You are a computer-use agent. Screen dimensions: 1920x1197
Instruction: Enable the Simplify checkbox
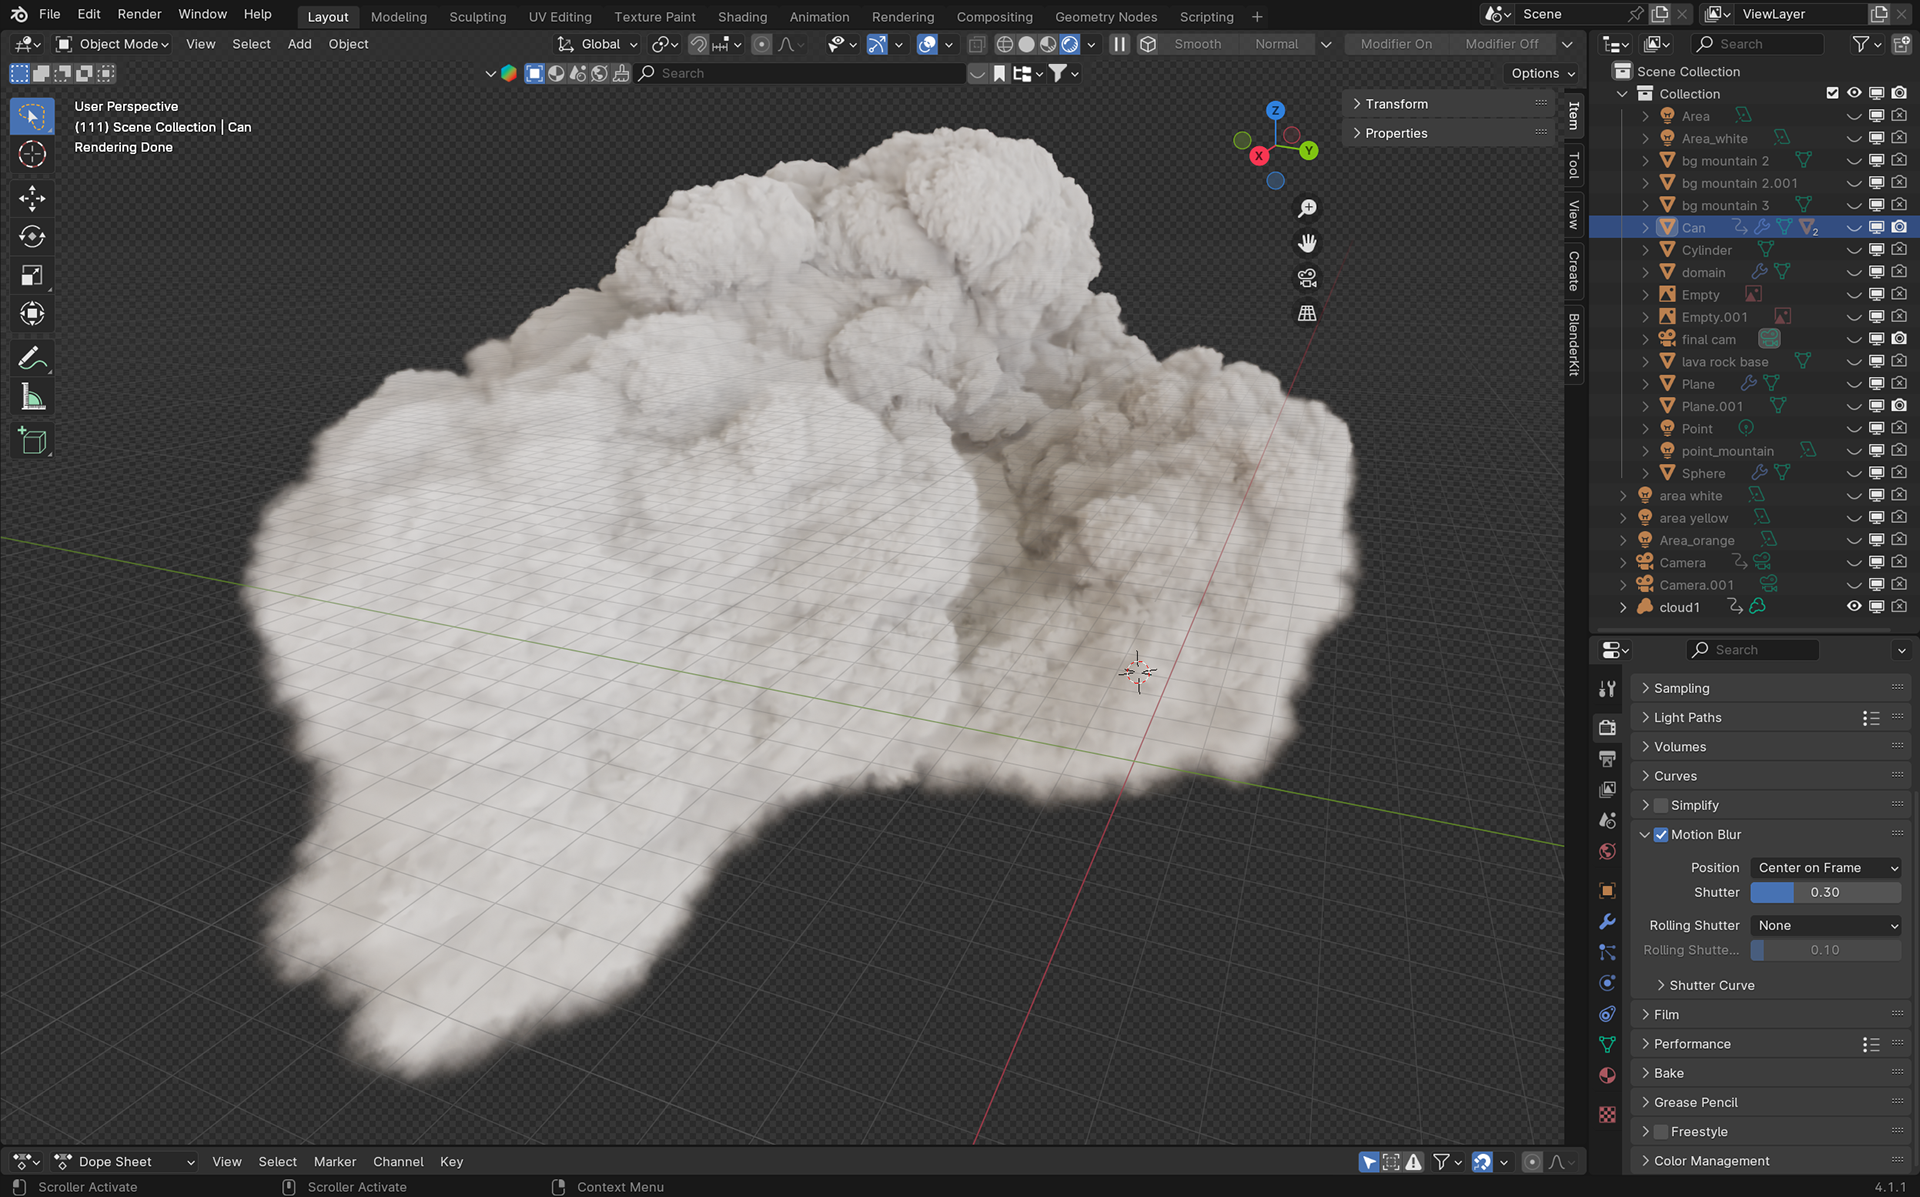coord(1661,806)
